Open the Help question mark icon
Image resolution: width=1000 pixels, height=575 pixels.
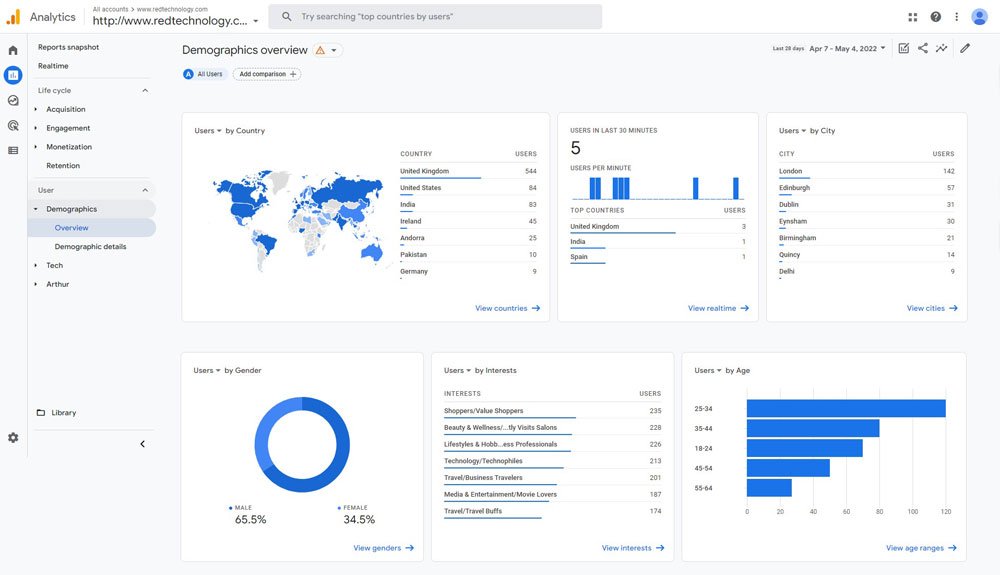936,17
